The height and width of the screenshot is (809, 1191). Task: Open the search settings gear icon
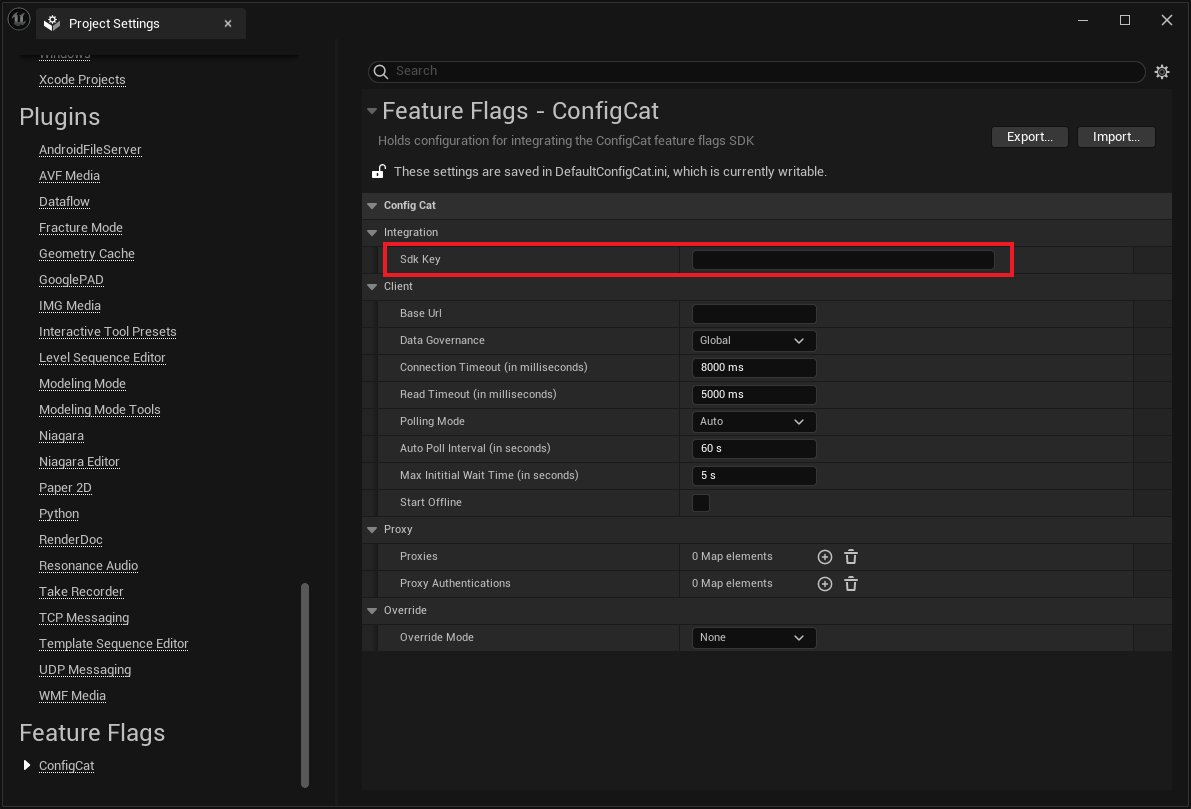1161,71
